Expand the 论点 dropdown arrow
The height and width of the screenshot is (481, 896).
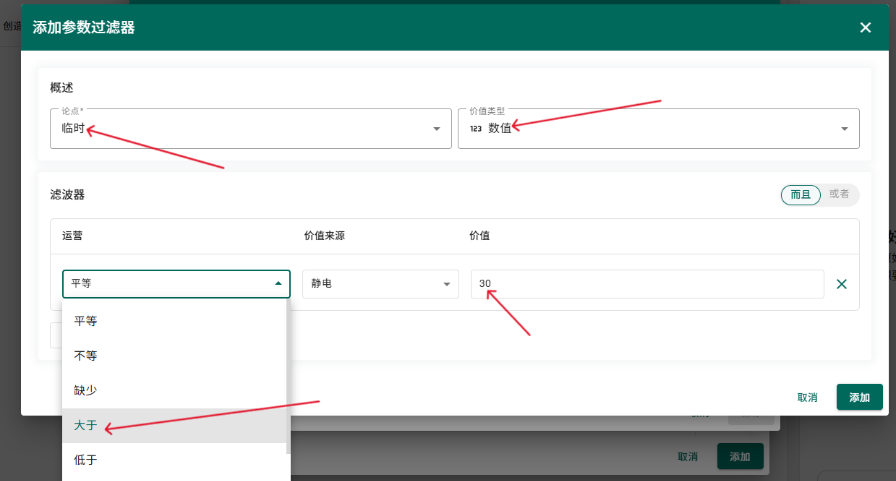(436, 129)
